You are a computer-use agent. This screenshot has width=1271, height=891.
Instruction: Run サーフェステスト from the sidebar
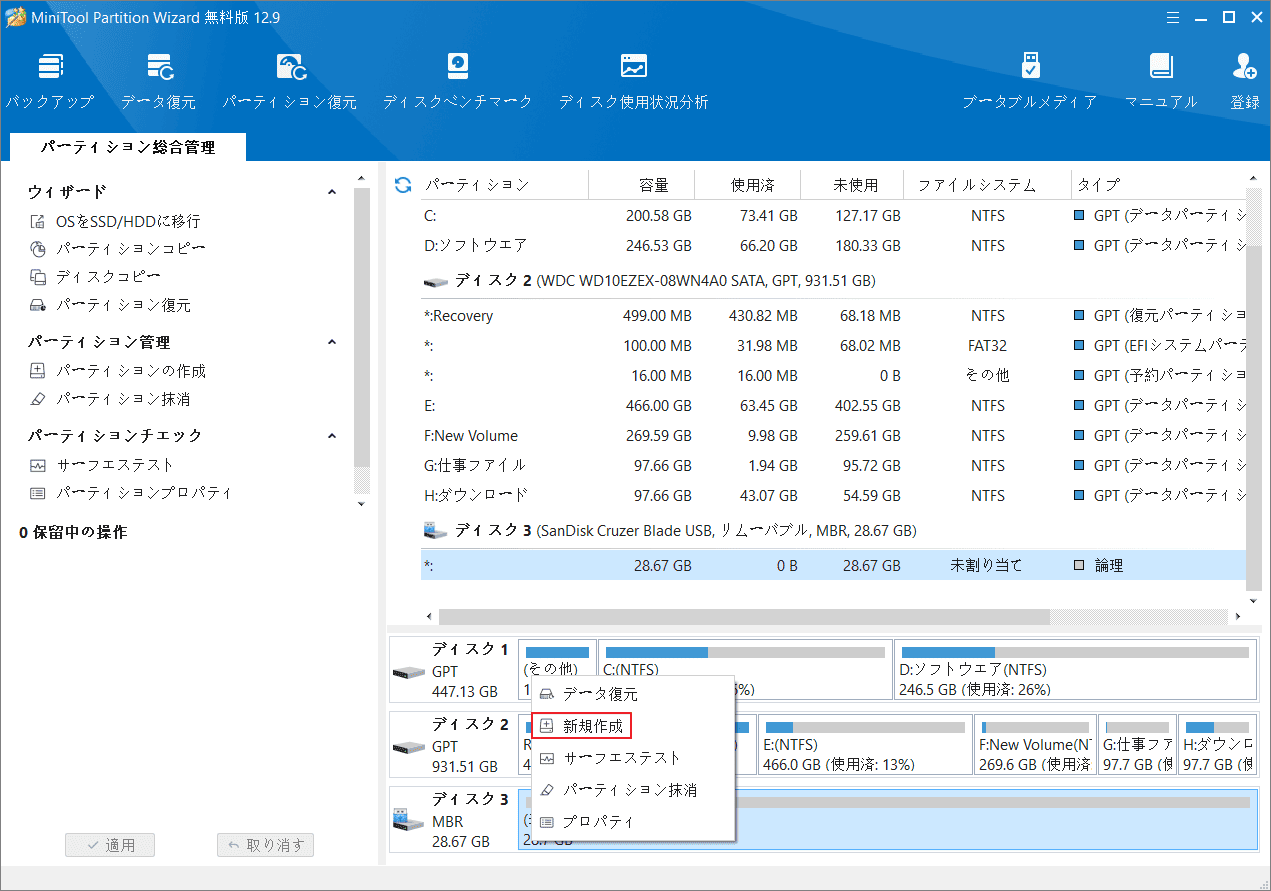[x=115, y=465]
